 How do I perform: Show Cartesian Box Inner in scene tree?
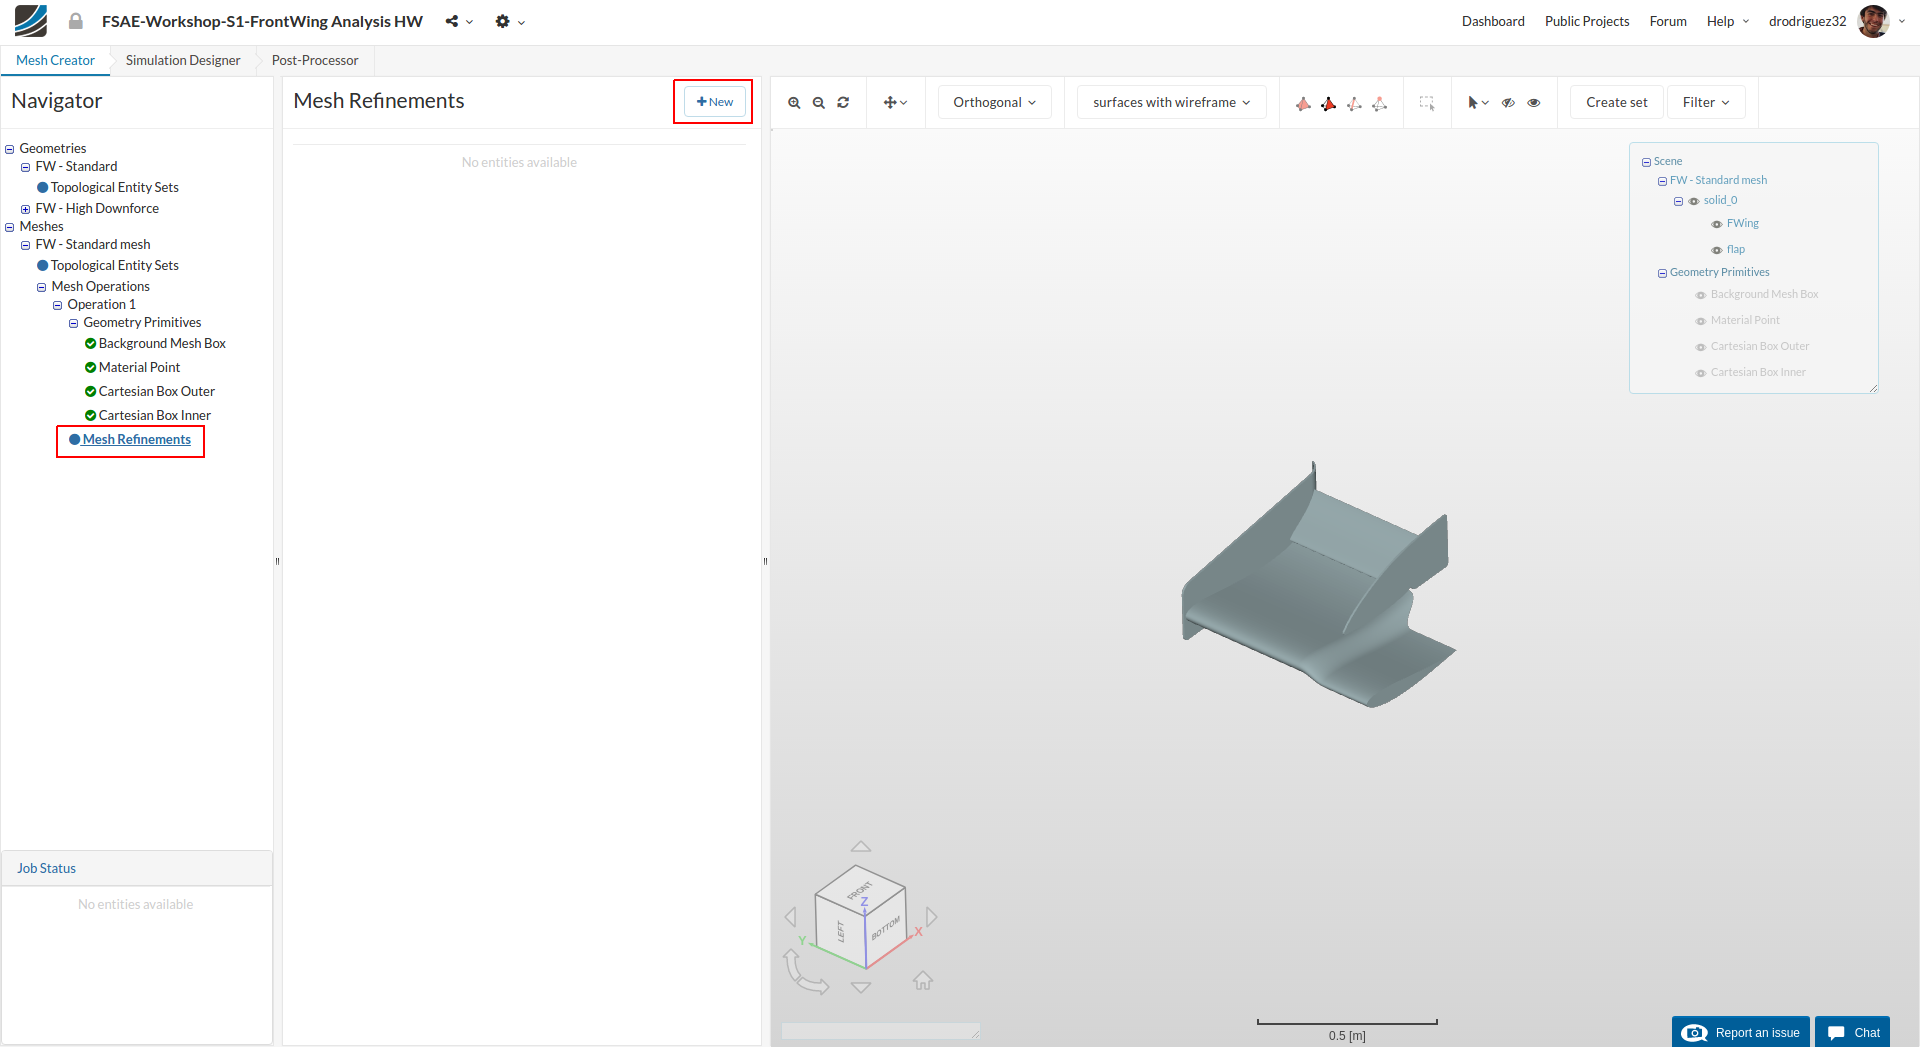click(x=1701, y=373)
